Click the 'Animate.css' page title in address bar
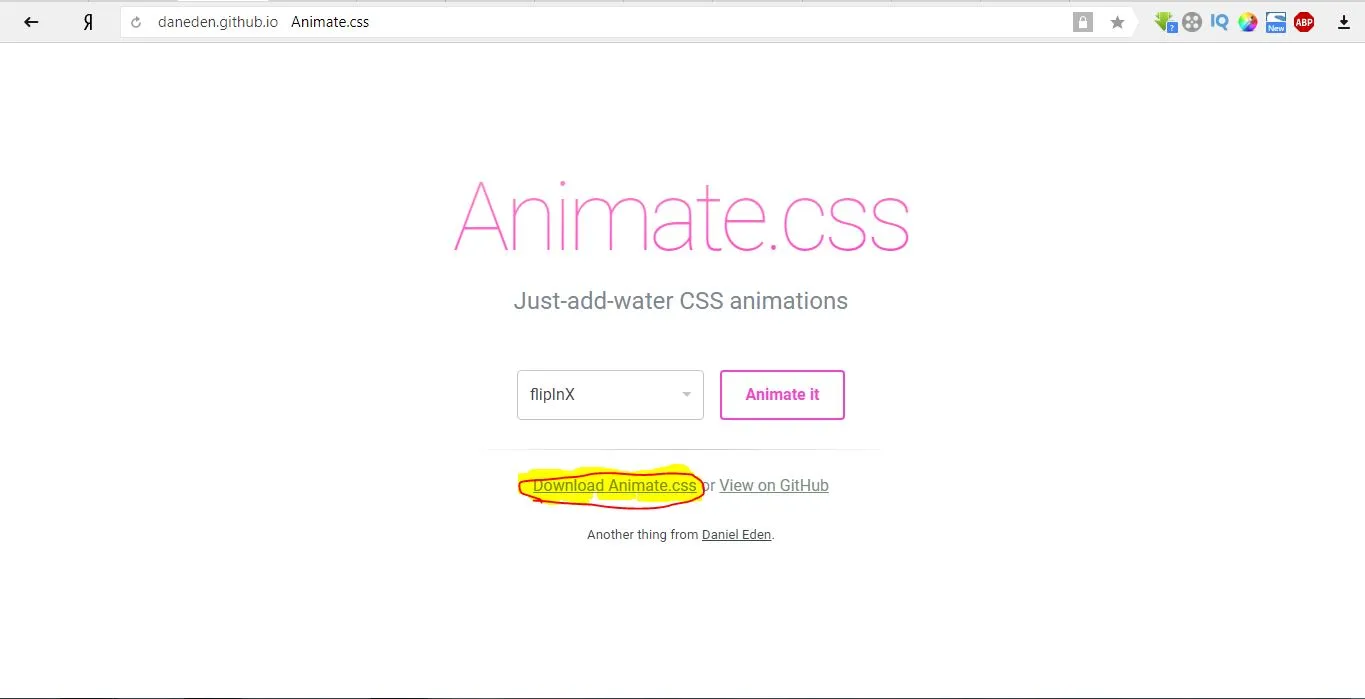 (330, 22)
